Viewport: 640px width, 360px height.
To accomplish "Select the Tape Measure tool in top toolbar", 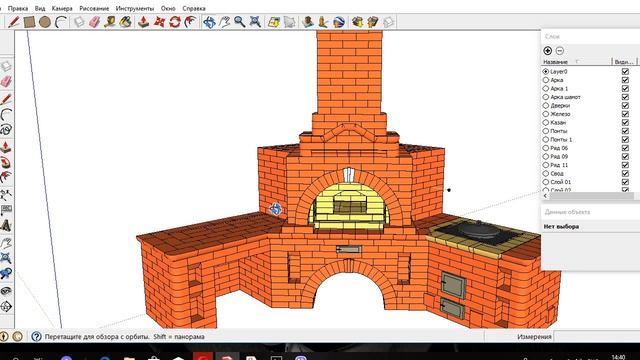I will pos(110,22).
